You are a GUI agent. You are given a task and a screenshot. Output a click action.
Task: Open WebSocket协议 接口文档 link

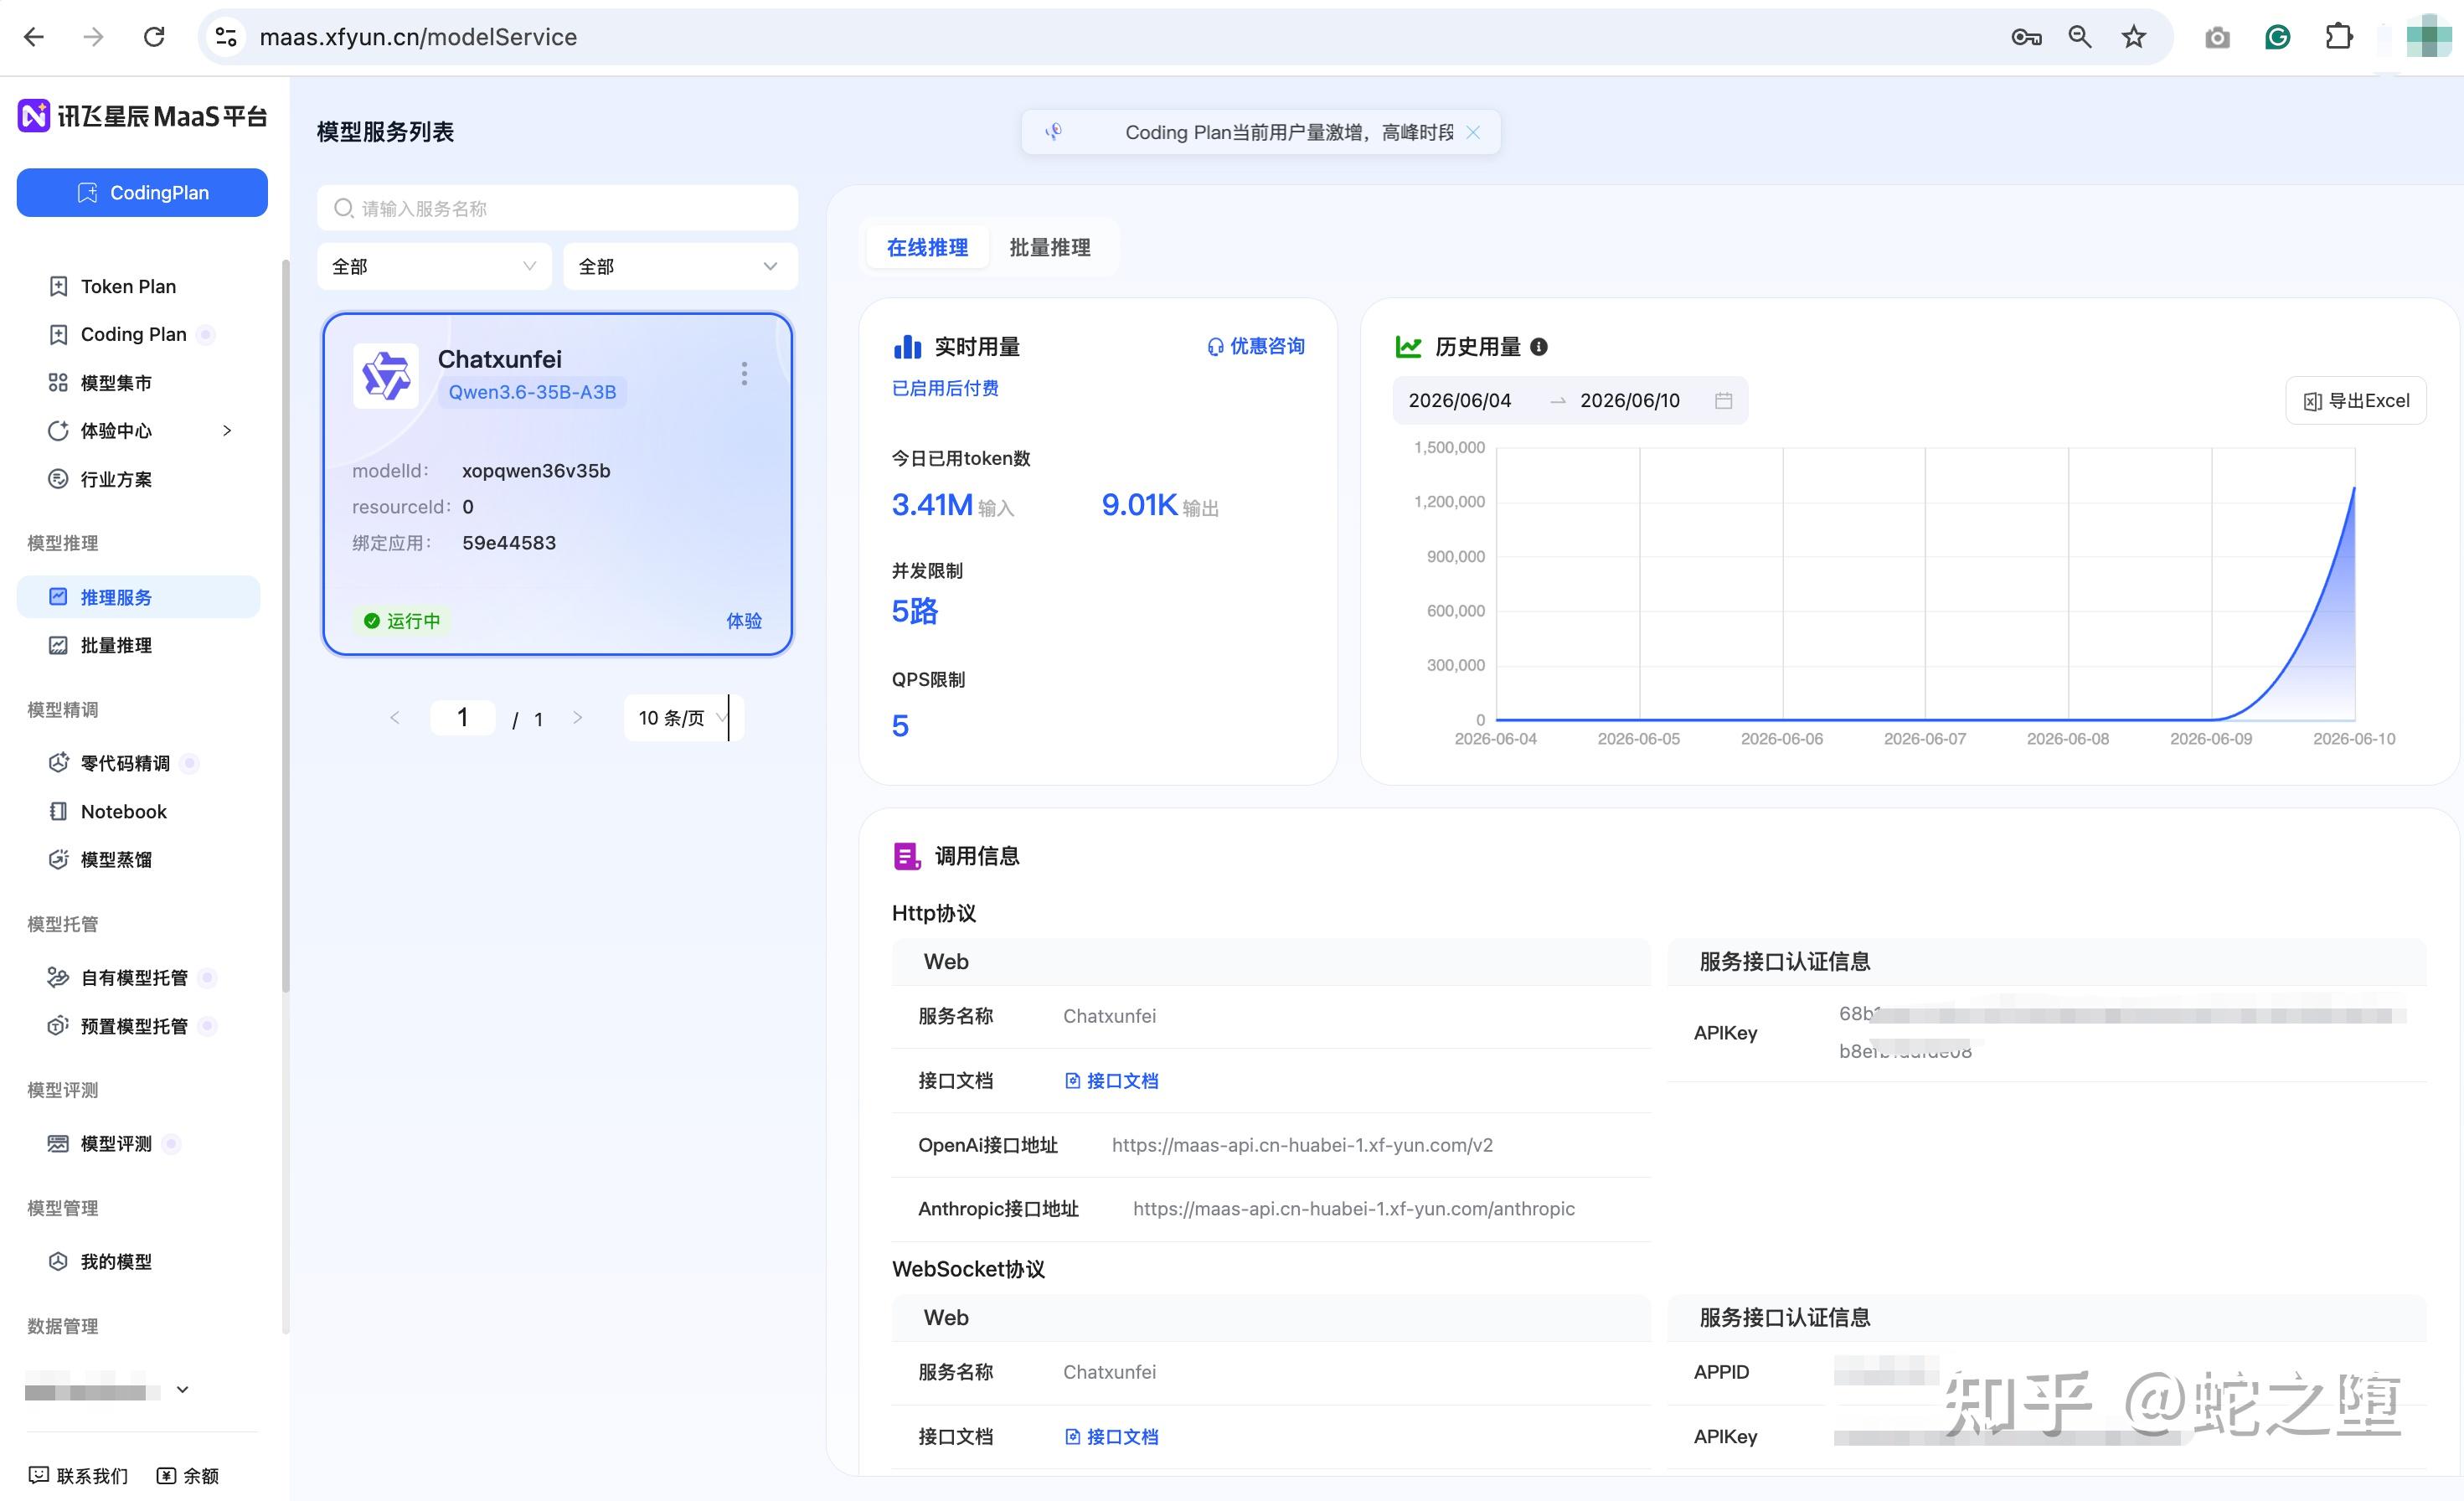click(x=1112, y=1436)
